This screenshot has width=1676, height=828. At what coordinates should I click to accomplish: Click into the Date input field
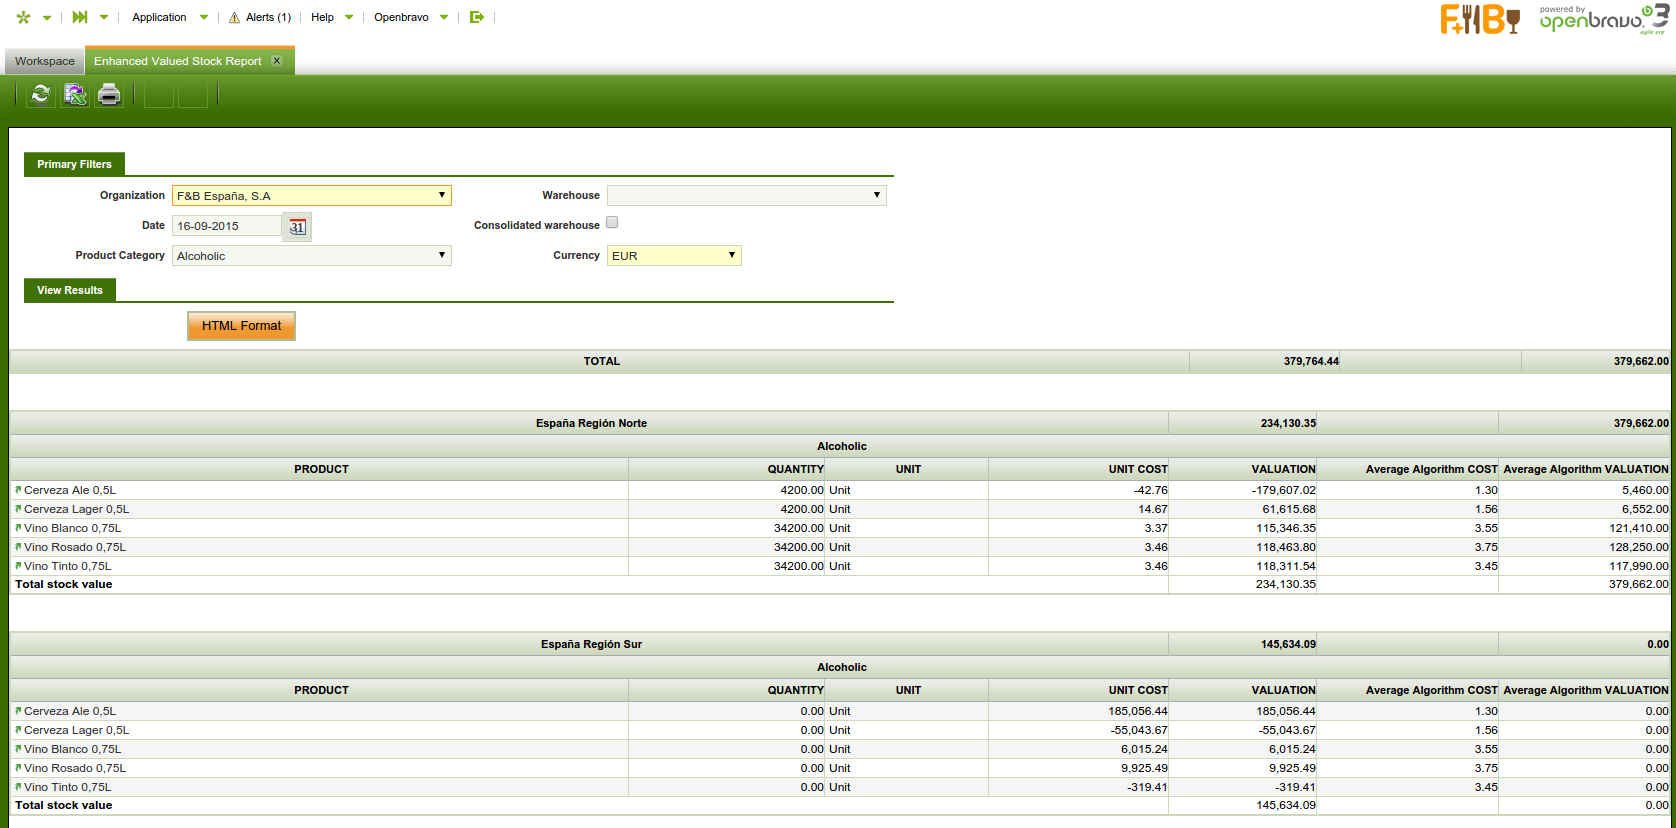point(226,226)
